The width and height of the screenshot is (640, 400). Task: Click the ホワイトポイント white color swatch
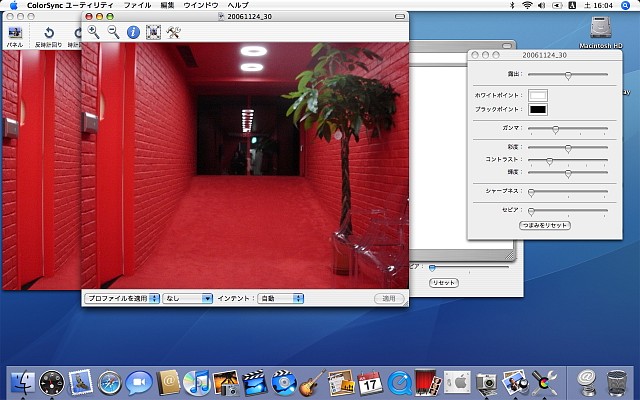click(538, 94)
